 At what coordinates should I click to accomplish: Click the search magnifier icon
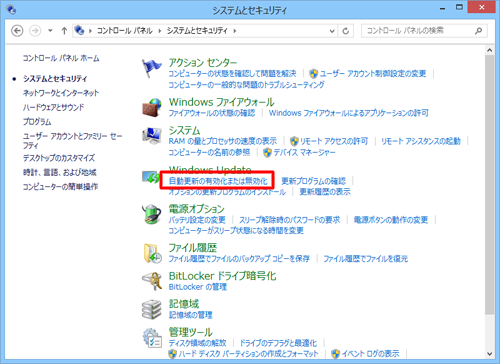[x=479, y=31]
